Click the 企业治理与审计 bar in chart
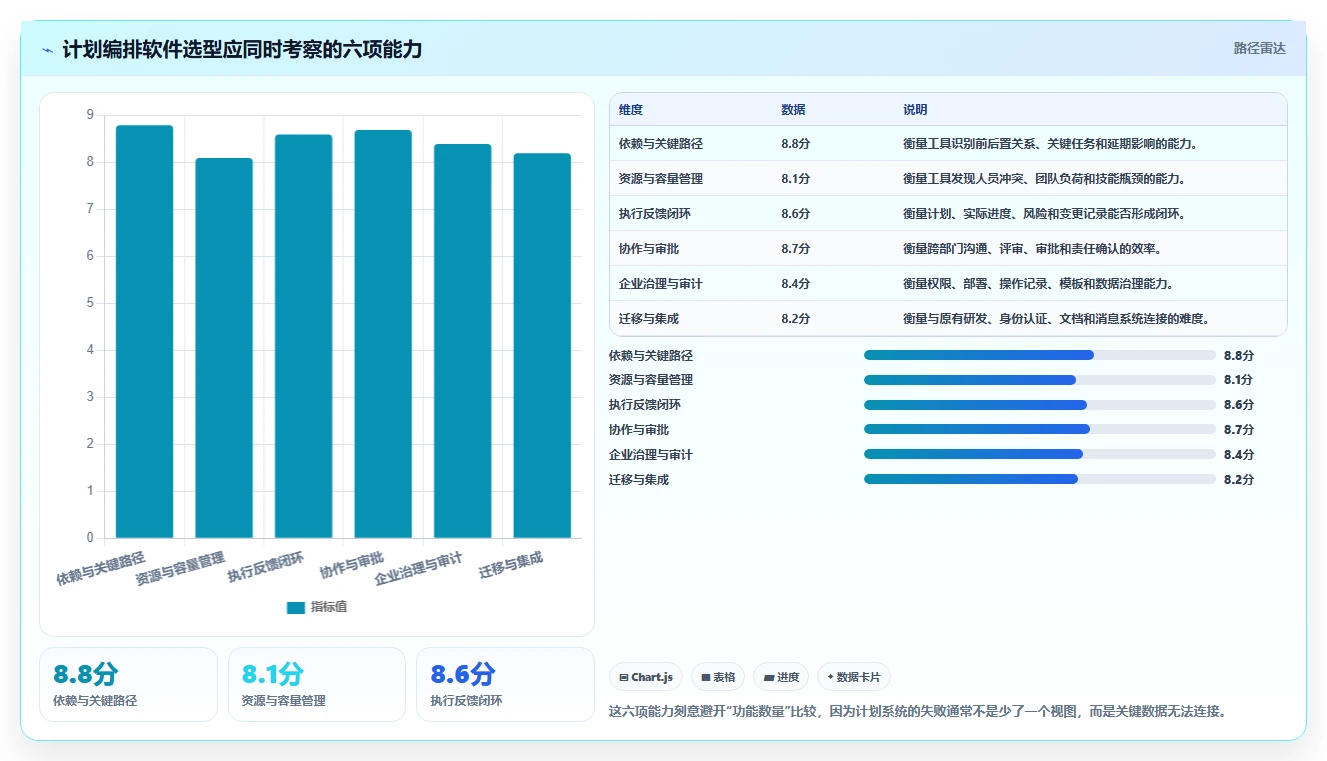1327x761 pixels. click(462, 341)
